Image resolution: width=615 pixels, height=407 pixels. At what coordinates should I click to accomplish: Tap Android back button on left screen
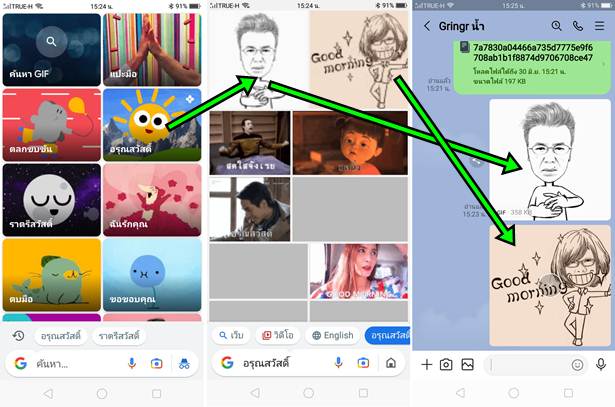(48, 393)
